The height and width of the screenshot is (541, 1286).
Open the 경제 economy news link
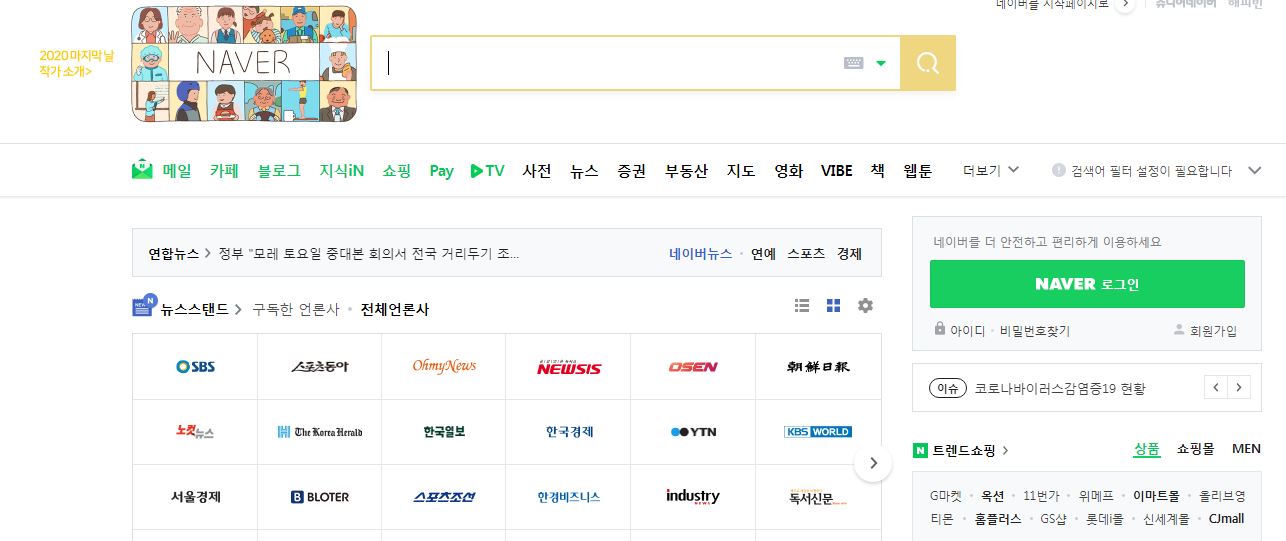[x=849, y=253]
